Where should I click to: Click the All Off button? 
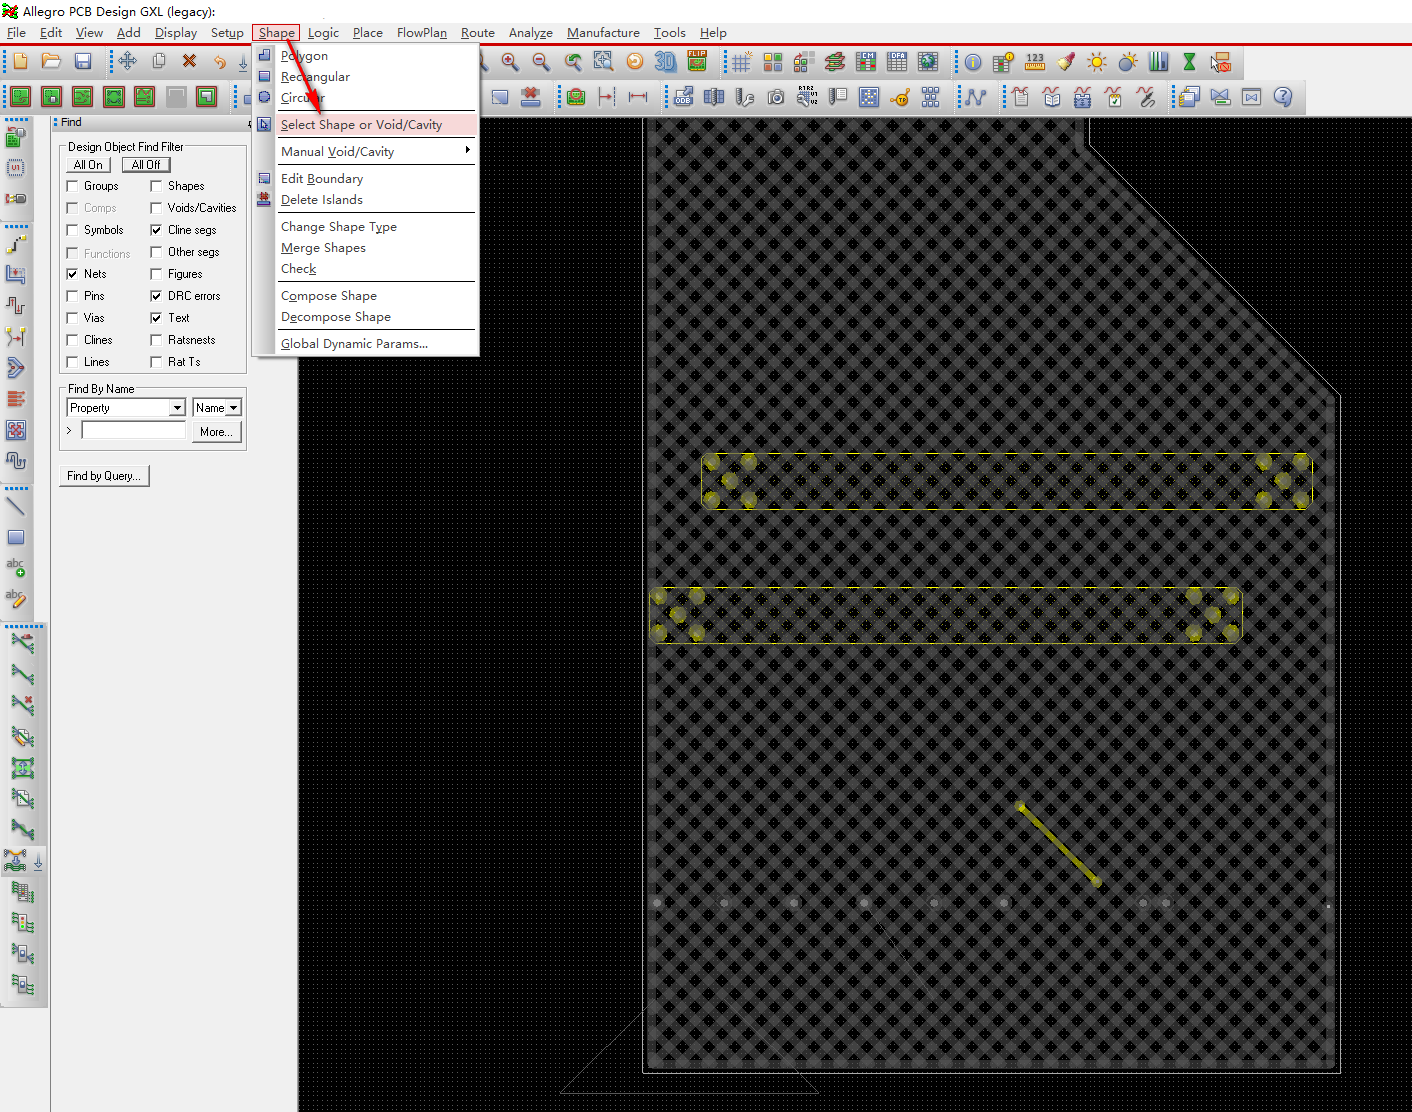click(145, 164)
